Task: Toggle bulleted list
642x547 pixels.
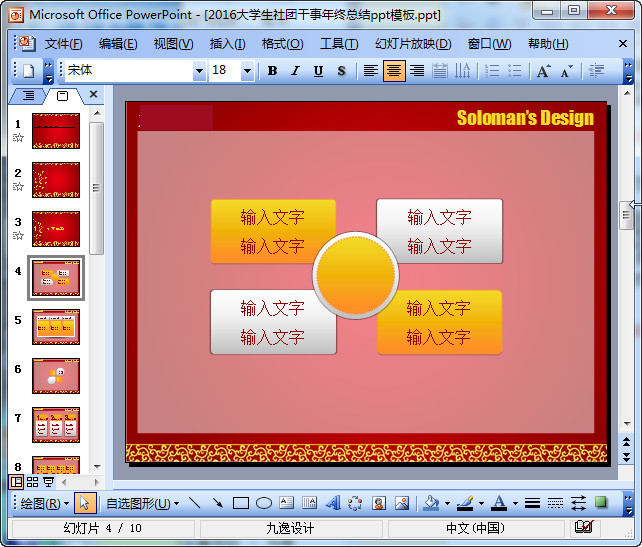Action: 515,71
